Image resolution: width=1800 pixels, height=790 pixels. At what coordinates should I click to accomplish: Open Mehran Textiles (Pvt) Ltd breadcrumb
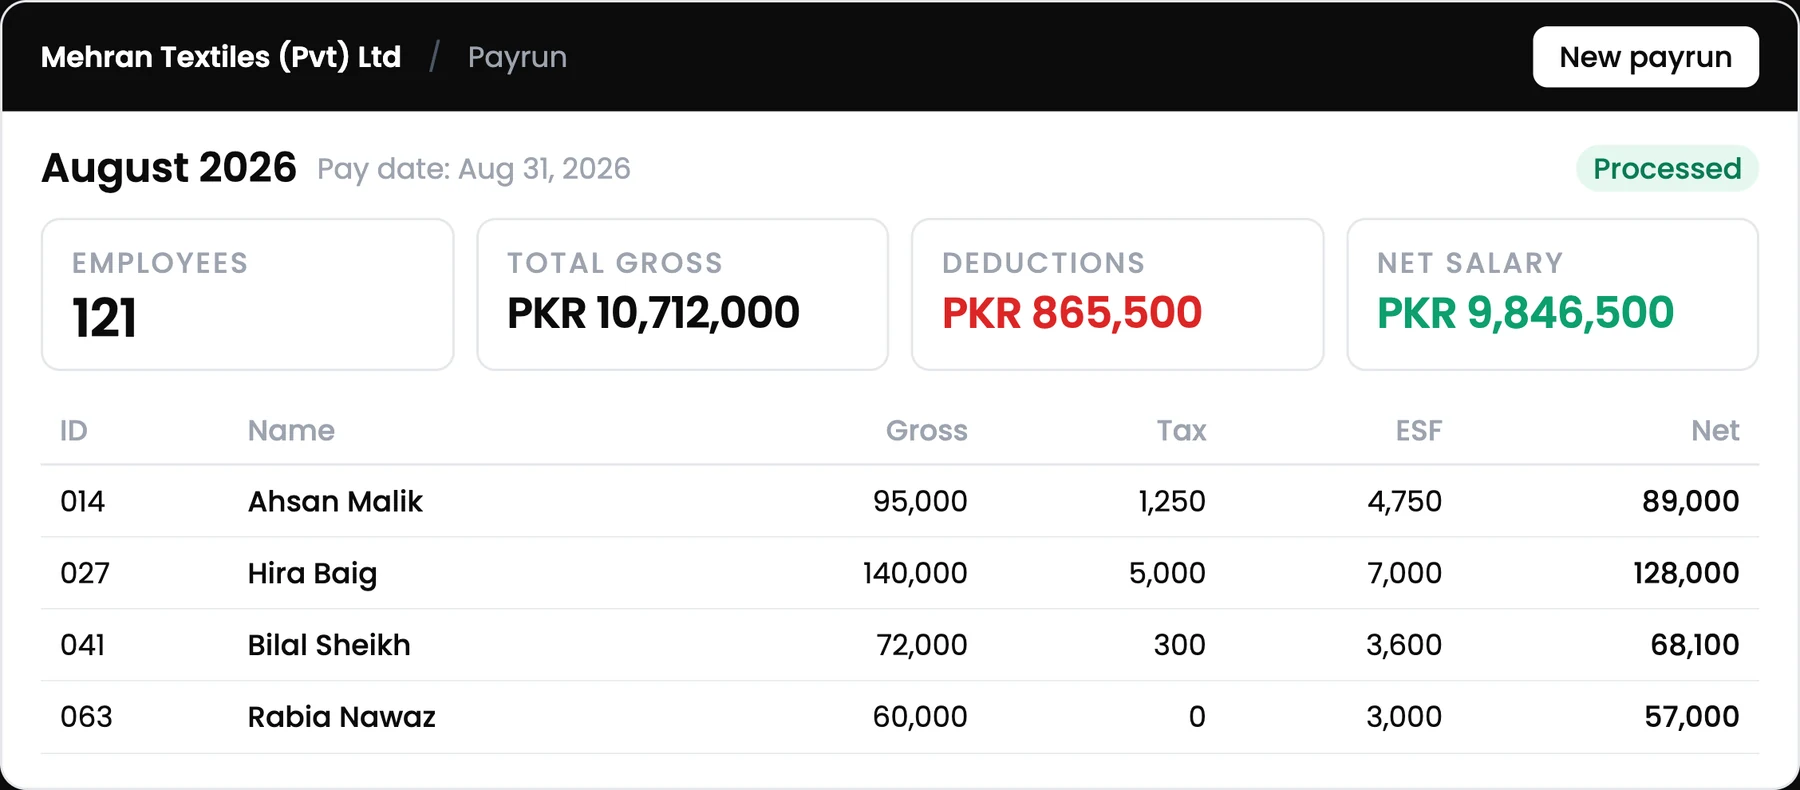221,57
